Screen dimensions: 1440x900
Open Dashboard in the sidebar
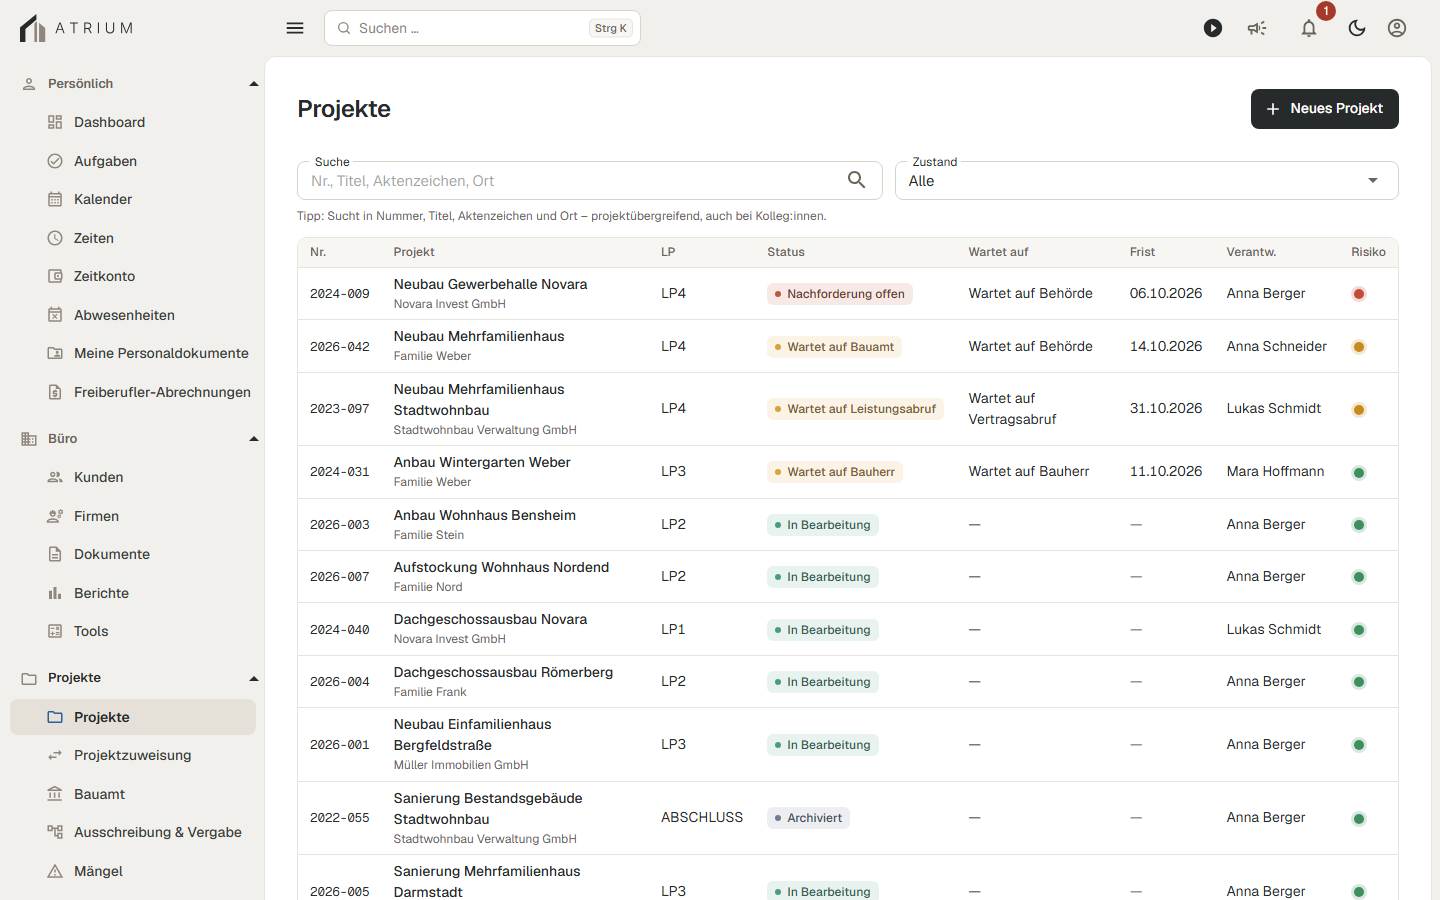[133, 122]
